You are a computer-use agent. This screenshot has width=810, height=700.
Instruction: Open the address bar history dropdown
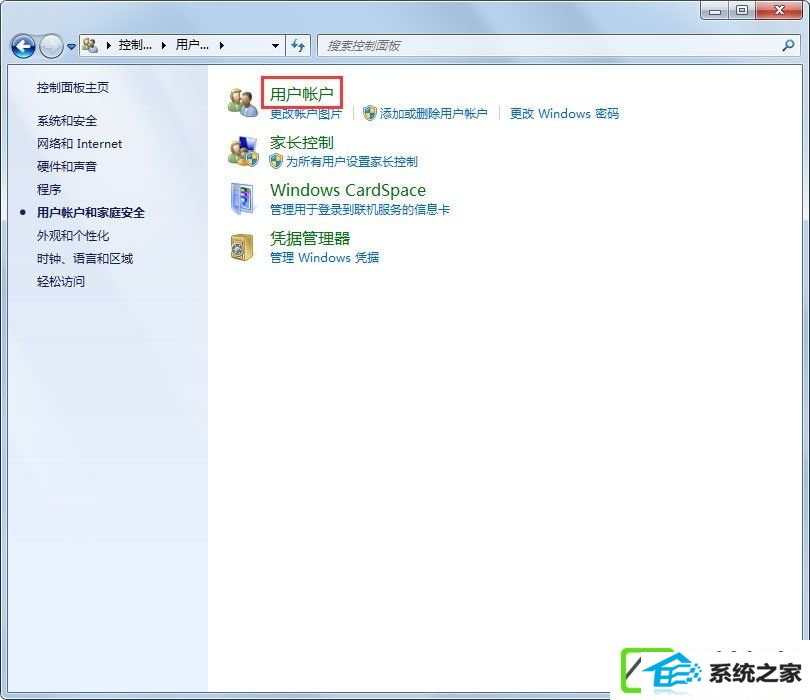pos(275,45)
